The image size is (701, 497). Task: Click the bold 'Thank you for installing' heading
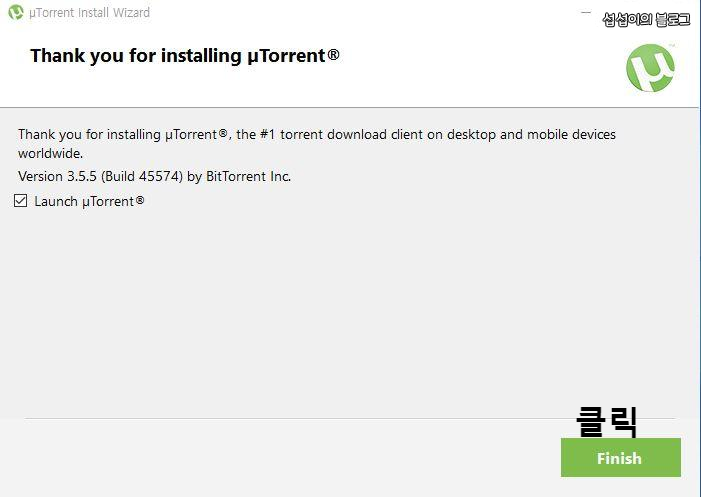click(136, 56)
